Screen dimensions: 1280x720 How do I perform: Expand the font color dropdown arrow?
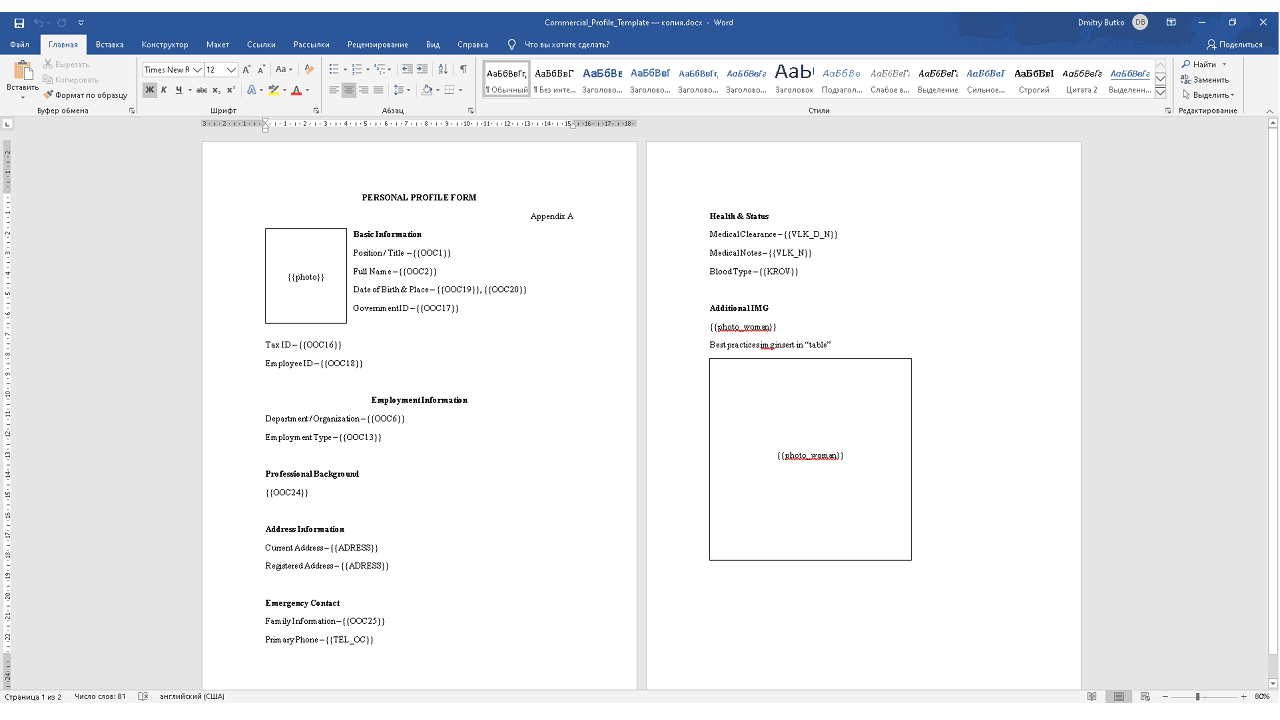pos(308,90)
